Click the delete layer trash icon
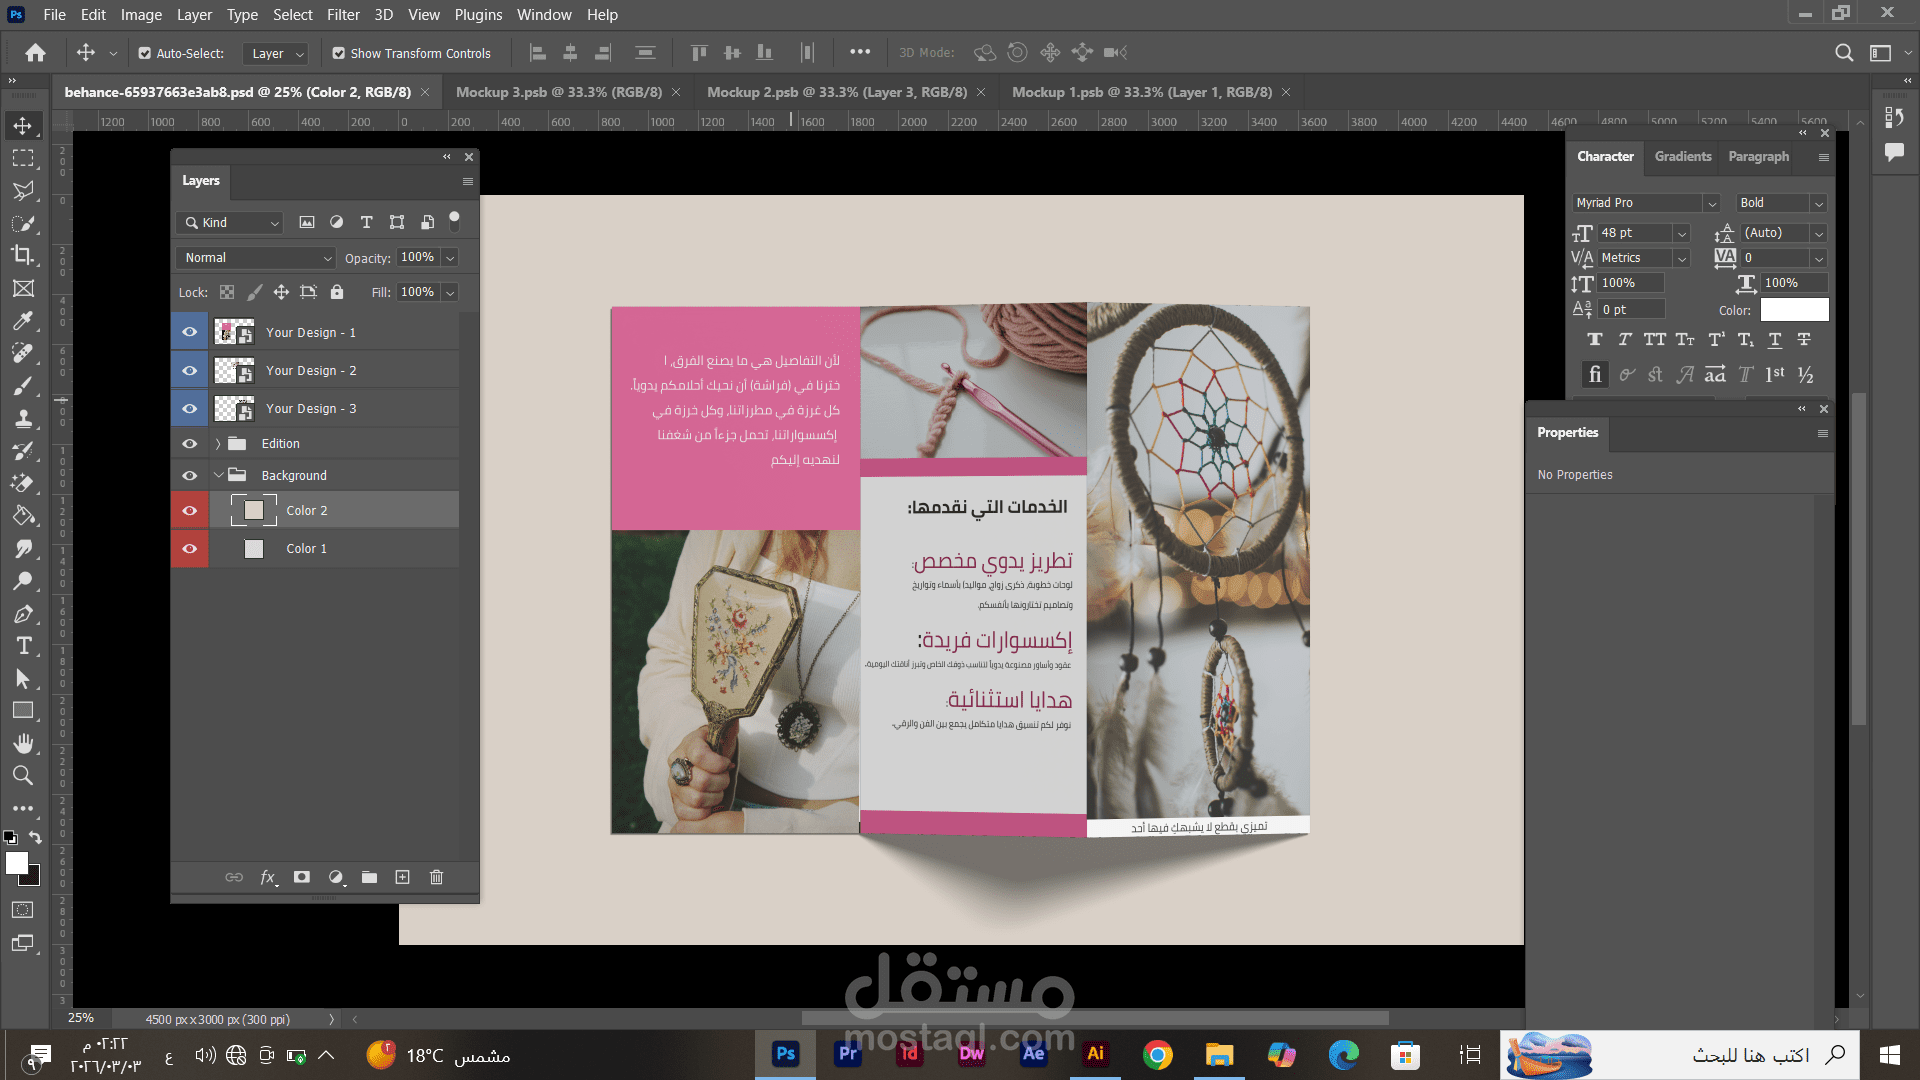Screen dimensions: 1920x1080 point(436,877)
